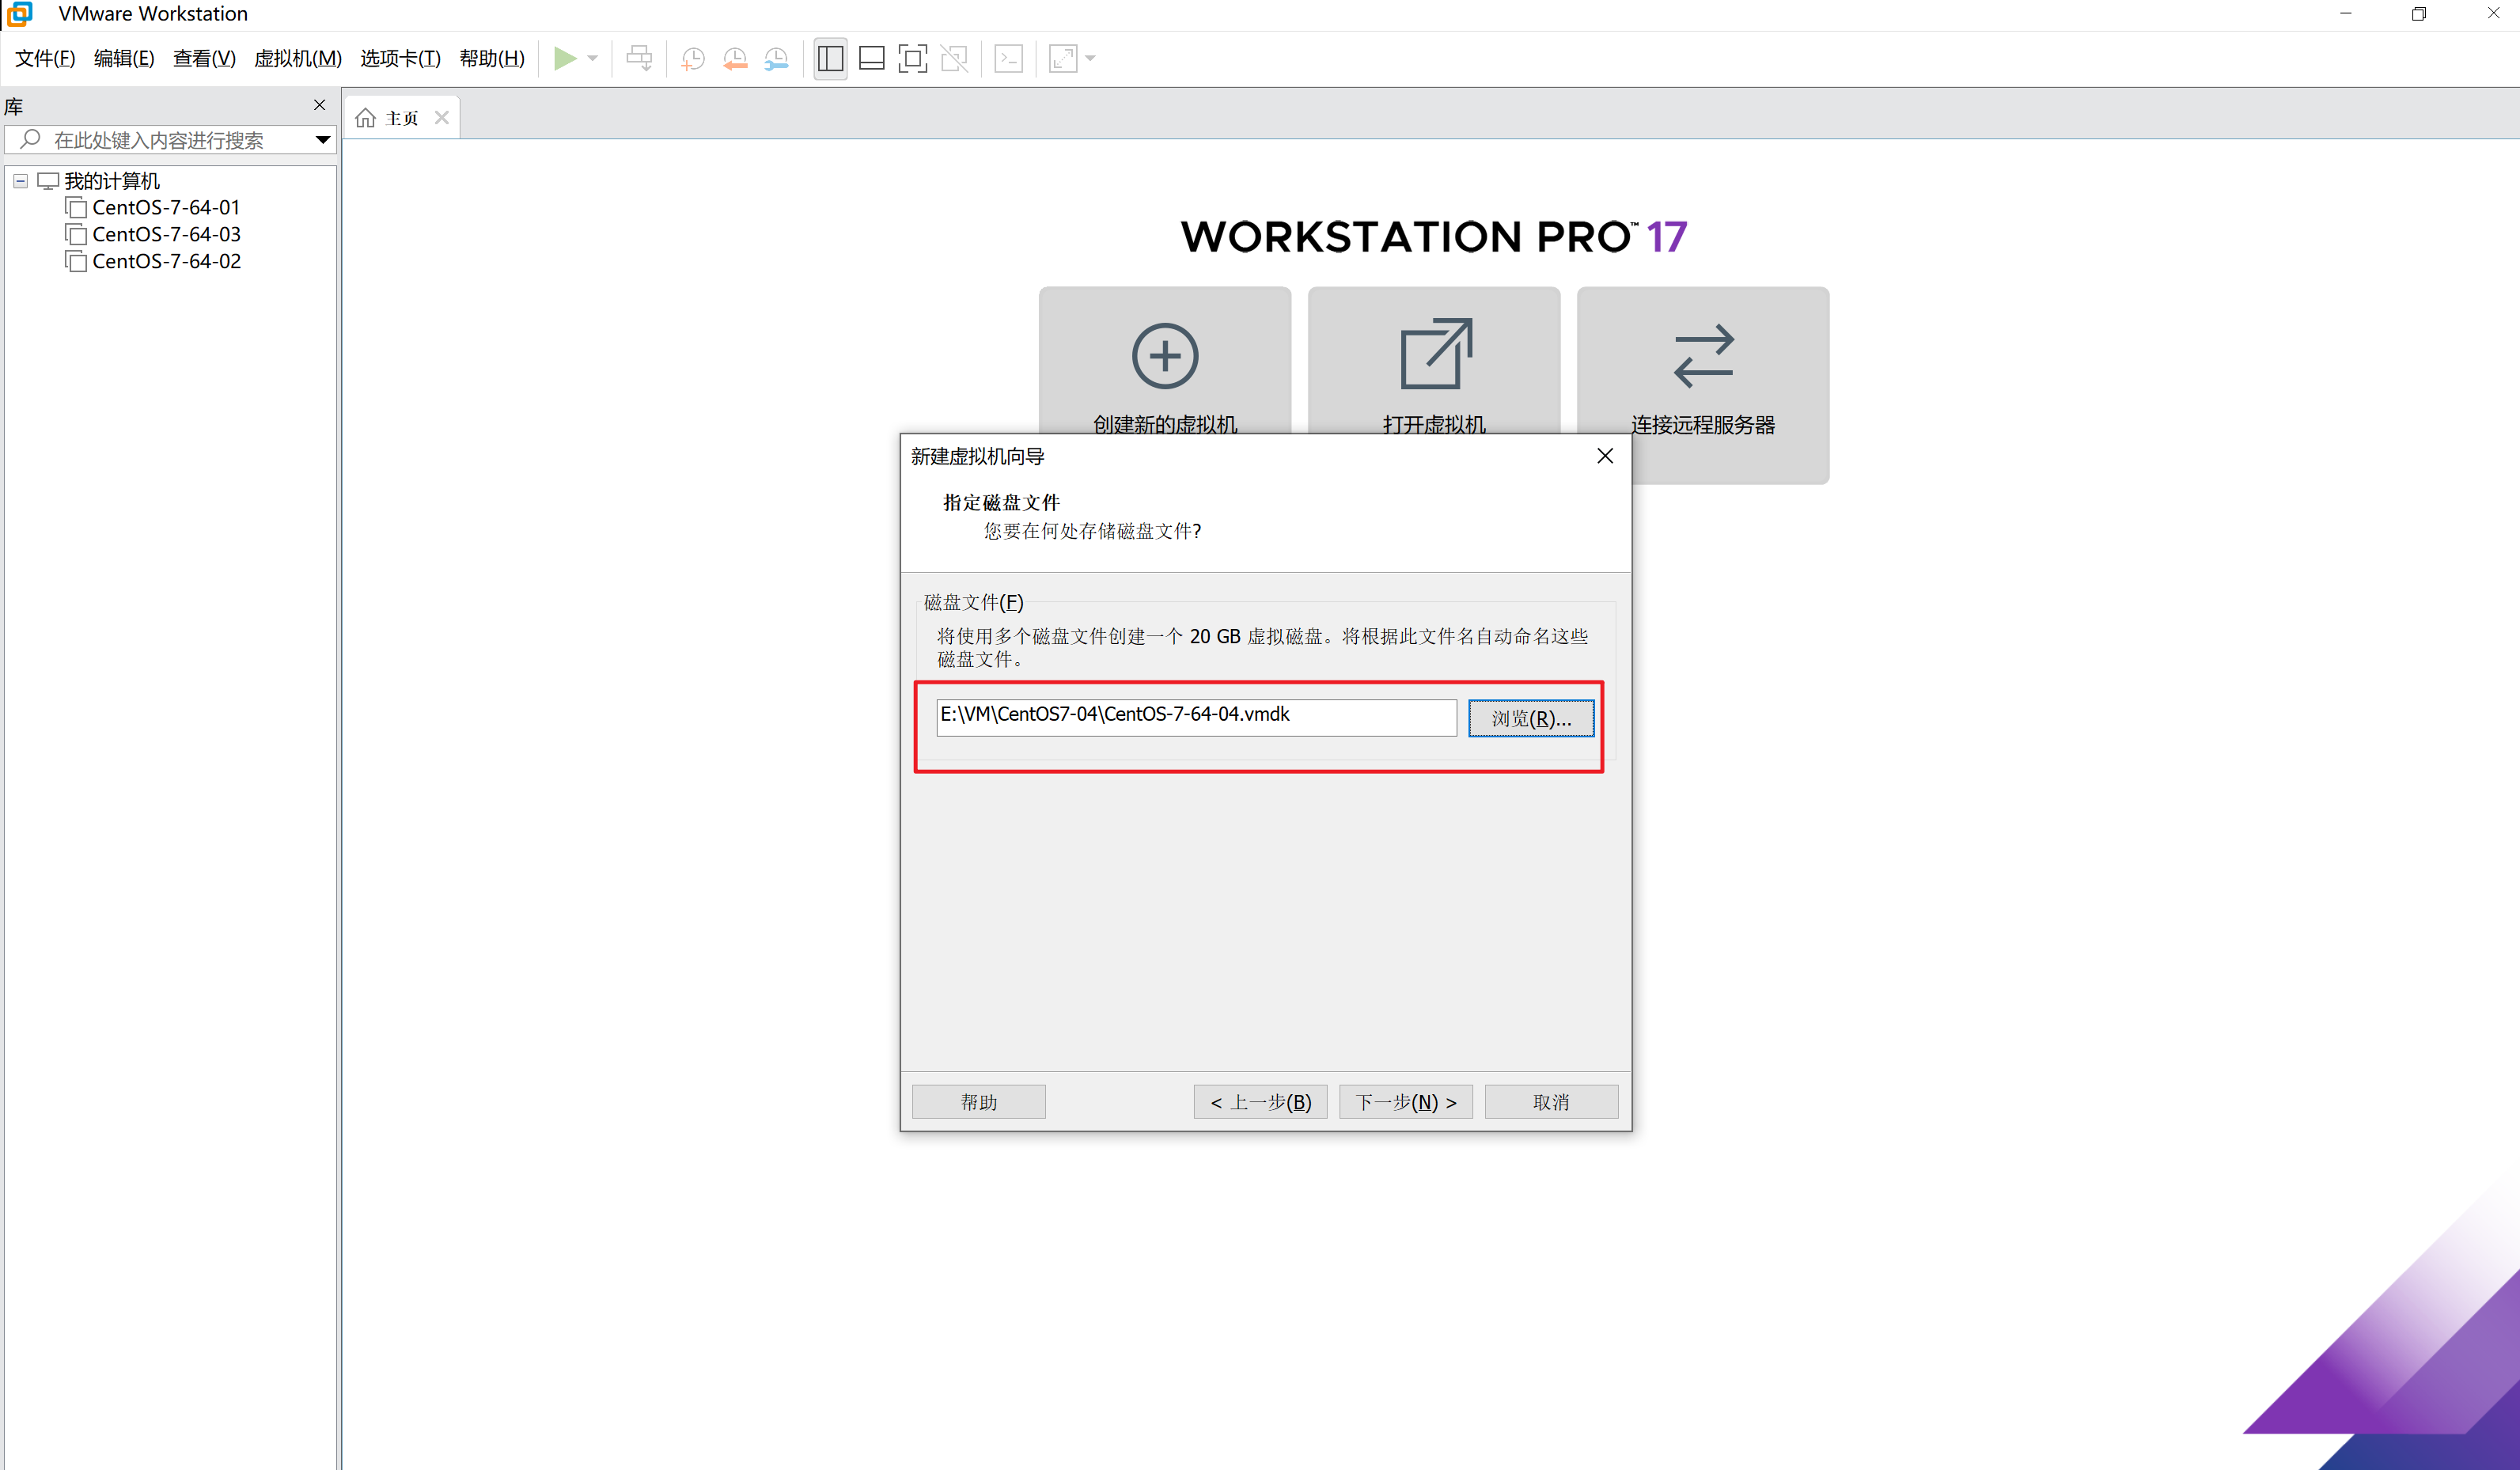2520x1470 pixels.
Task: Click the 浏览(R) button
Action: point(1530,718)
